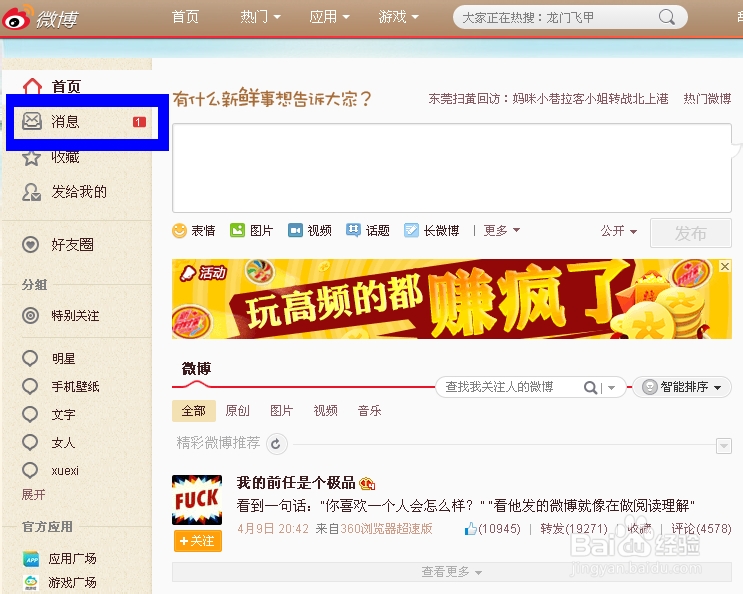Open the 应用 dropdown in top navigation
Screen dimensions: 743x594
point(329,17)
